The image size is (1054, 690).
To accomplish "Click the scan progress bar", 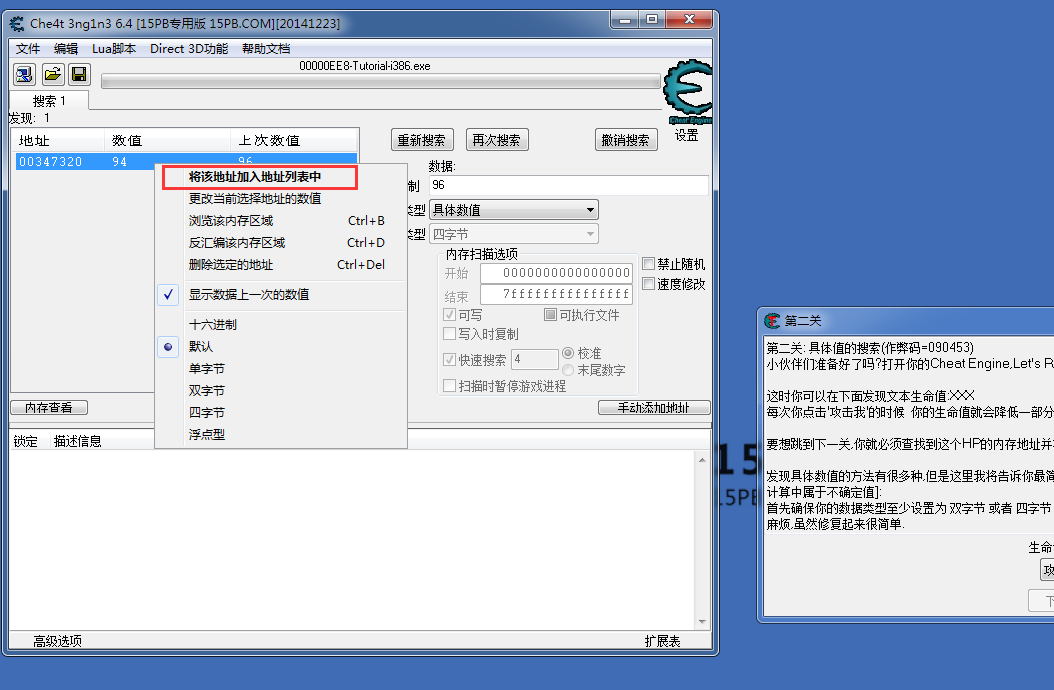I will [x=381, y=81].
